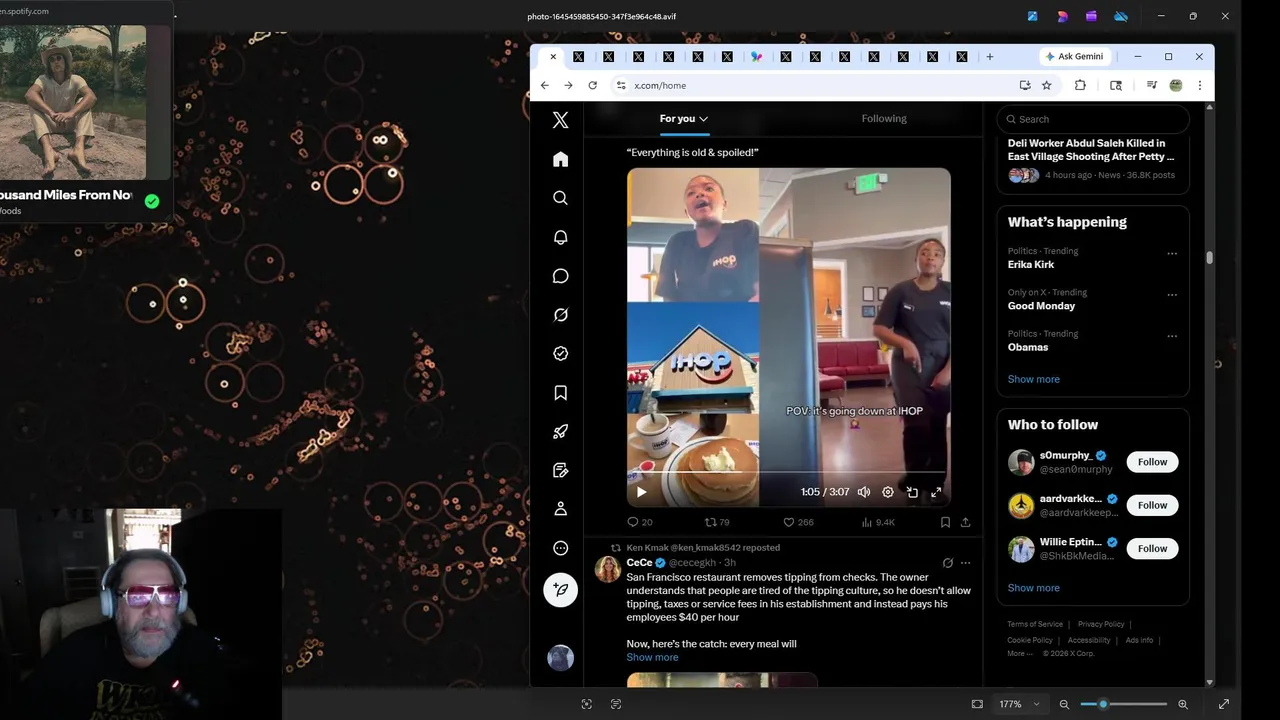Open X Home from the sidebar
The height and width of the screenshot is (720, 1280).
pyautogui.click(x=560, y=159)
